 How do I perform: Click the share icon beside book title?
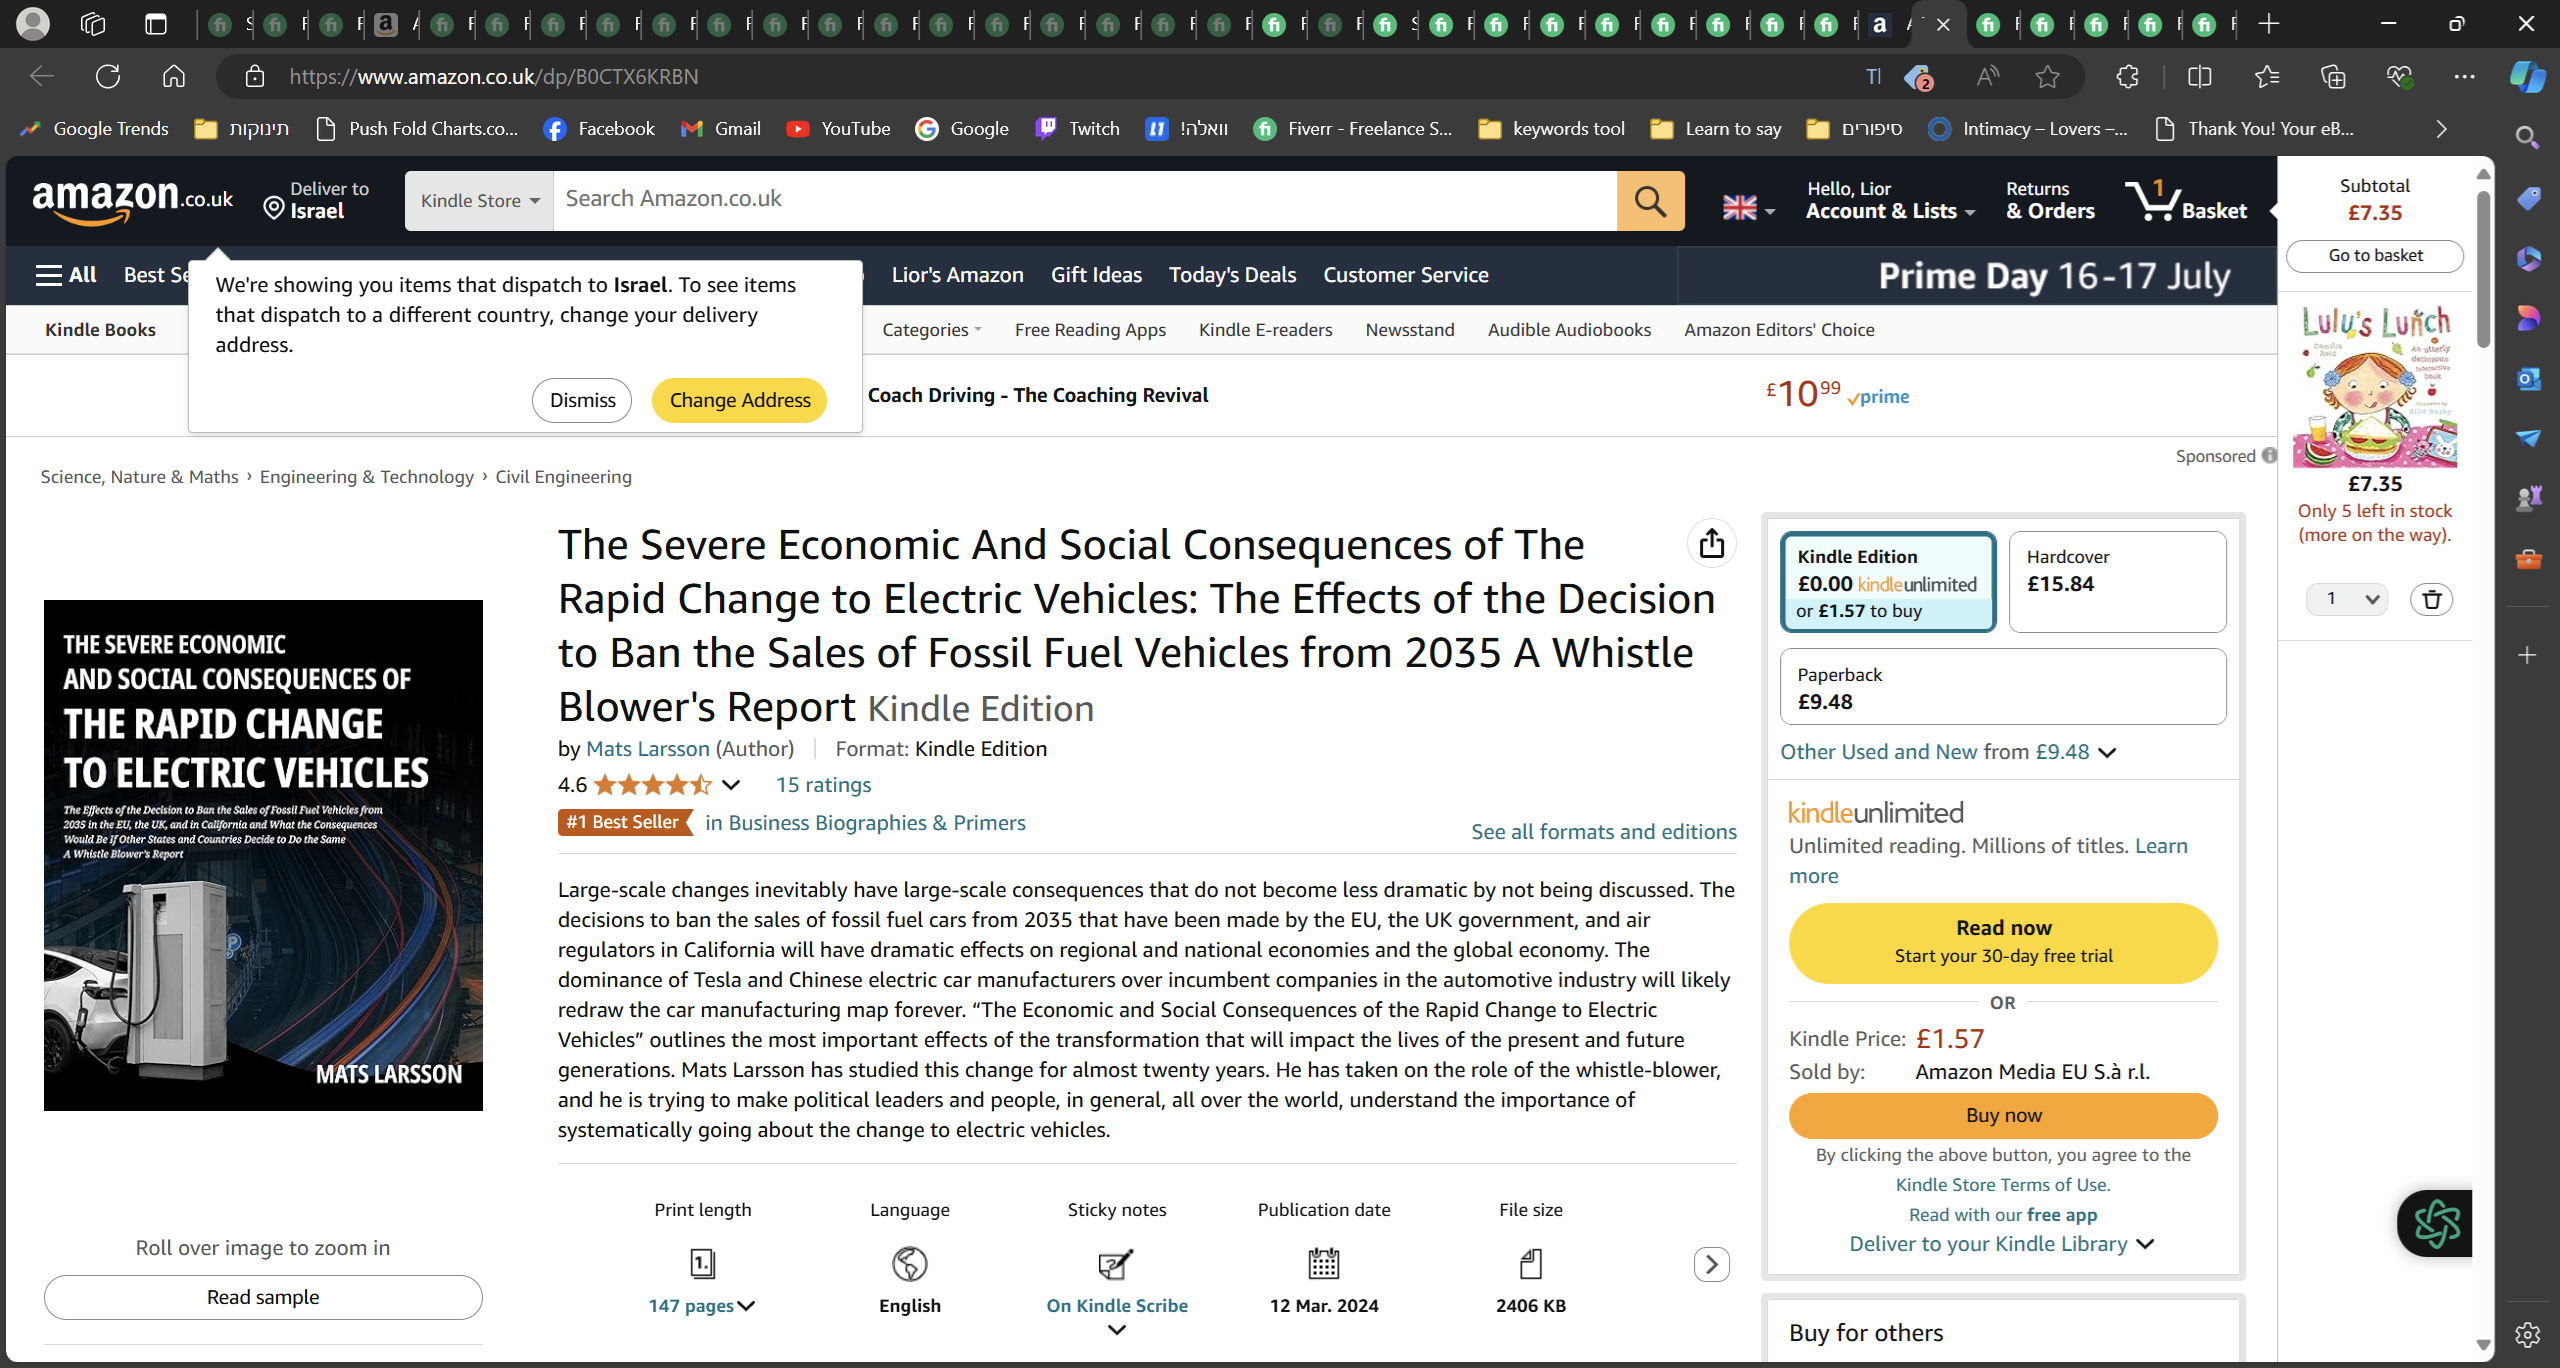tap(1711, 543)
